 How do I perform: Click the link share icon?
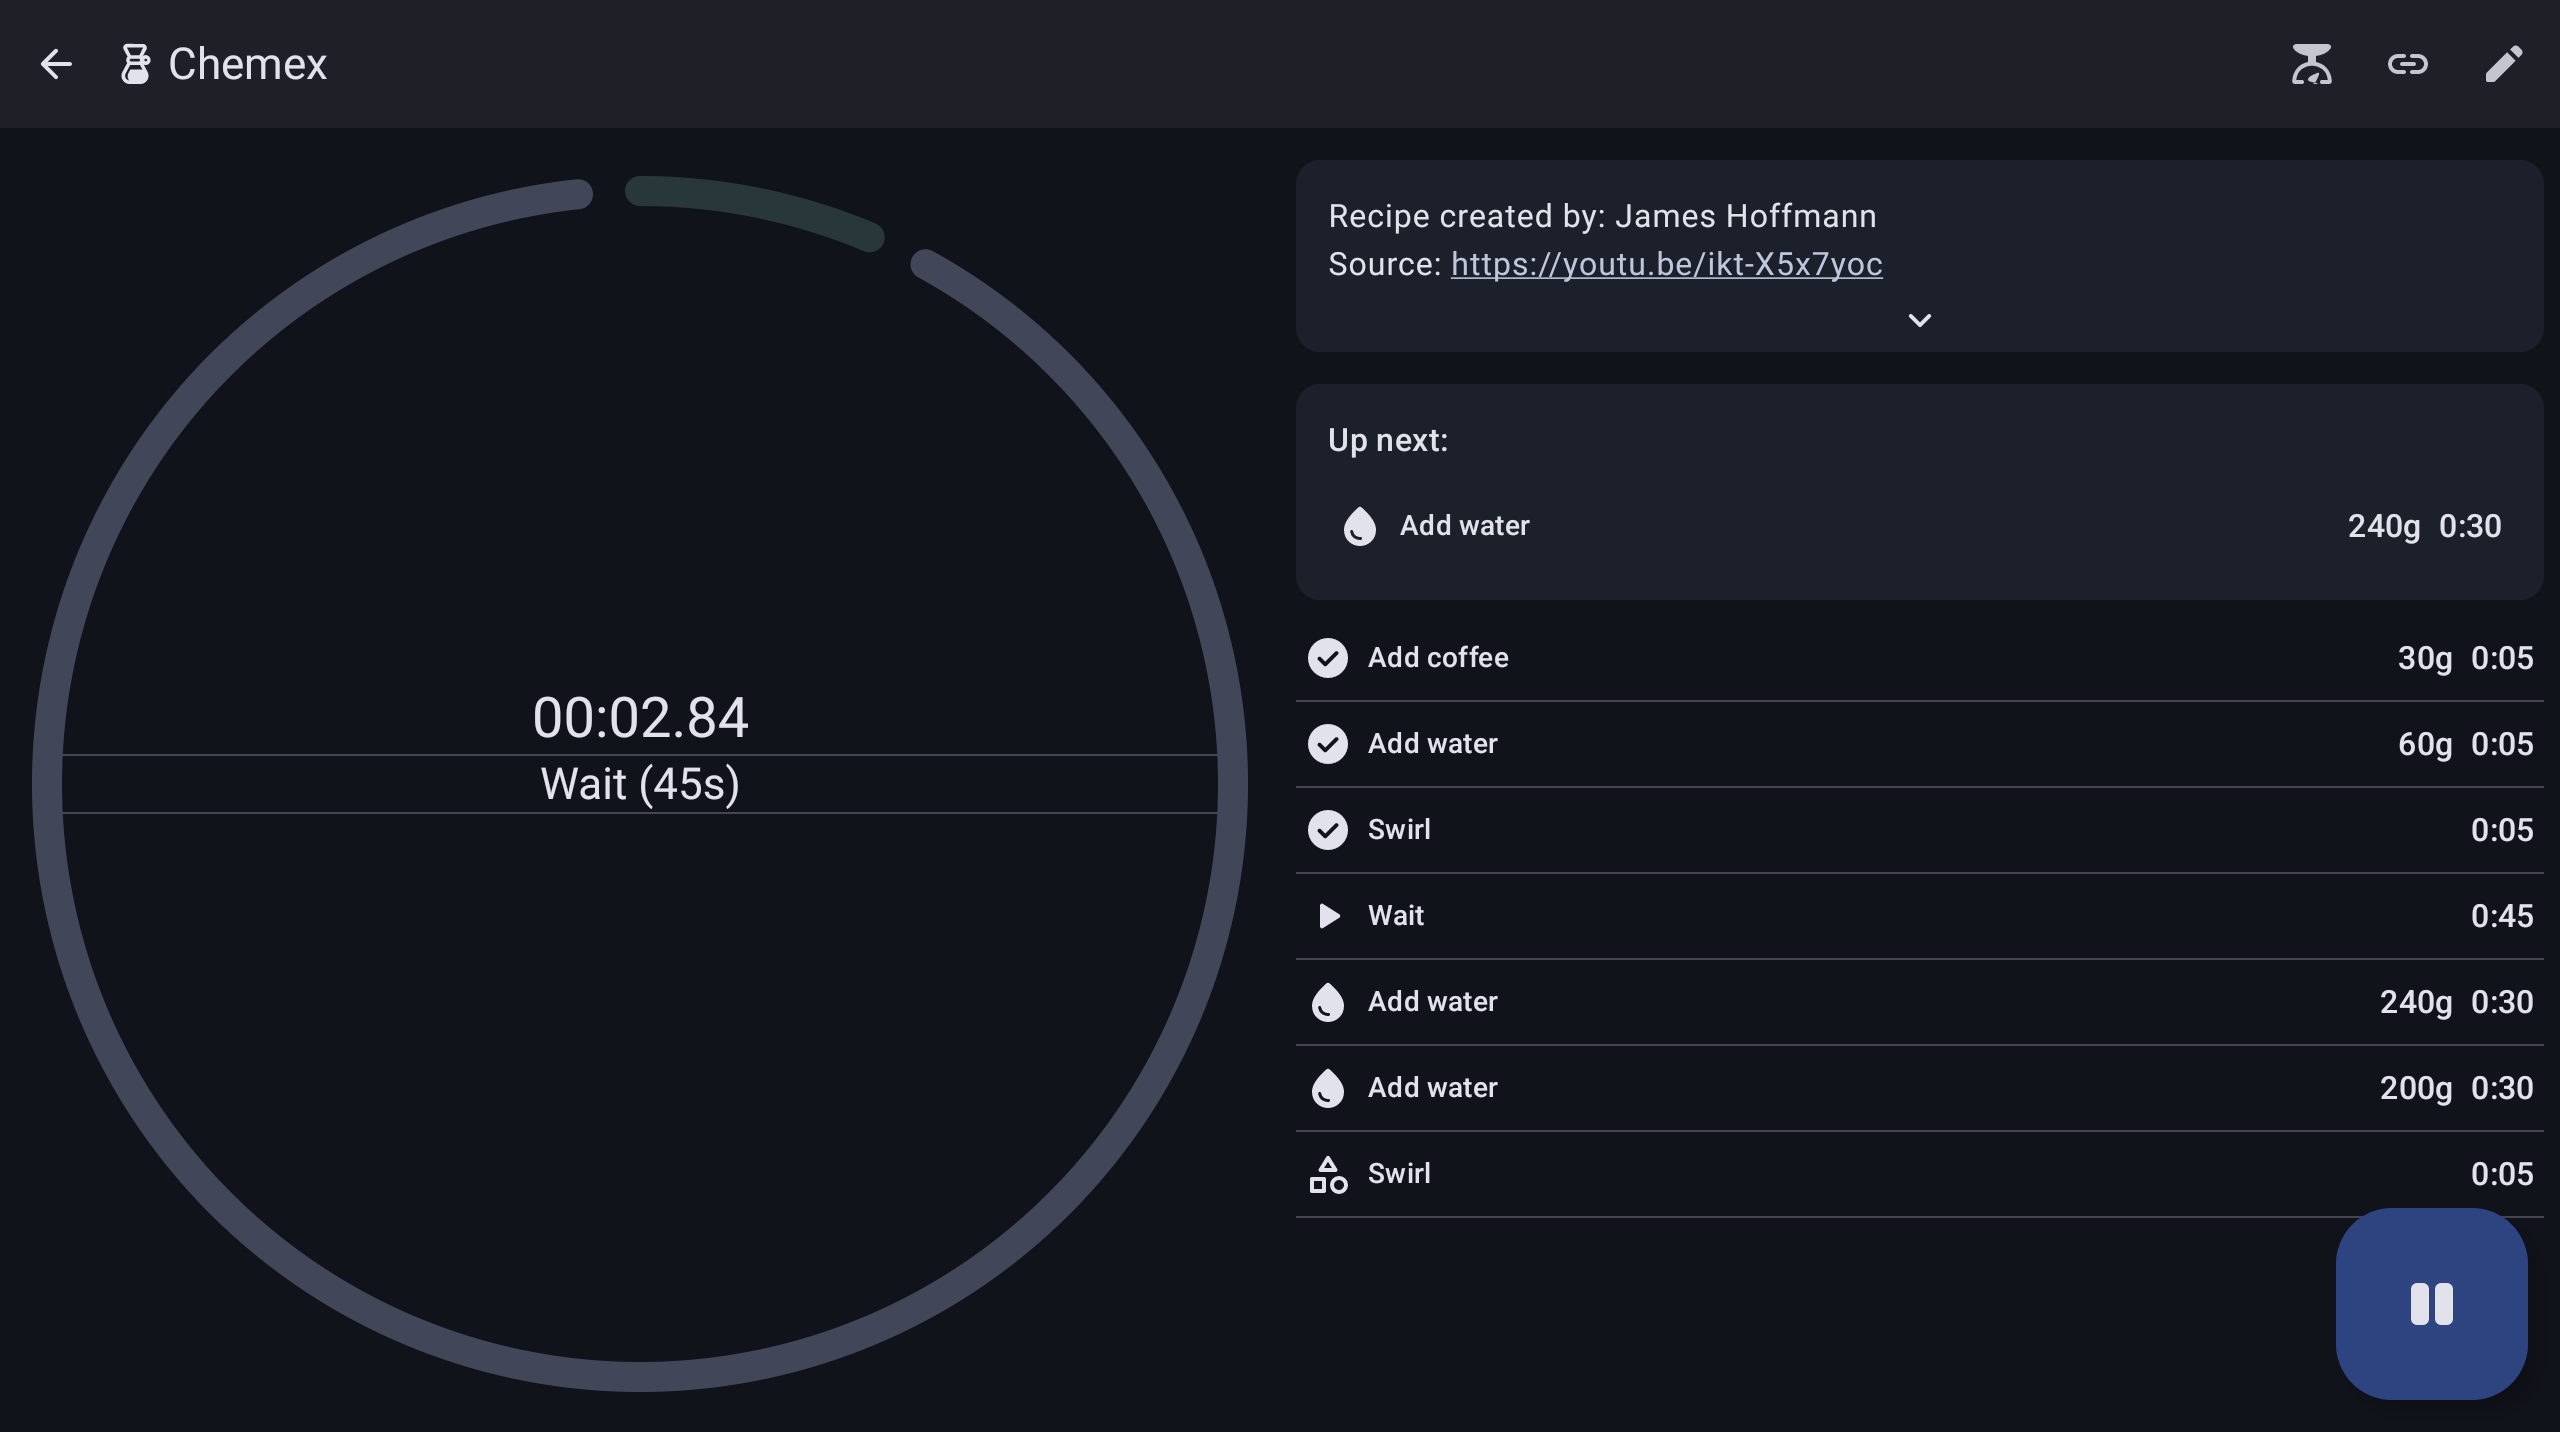[x=2407, y=64]
